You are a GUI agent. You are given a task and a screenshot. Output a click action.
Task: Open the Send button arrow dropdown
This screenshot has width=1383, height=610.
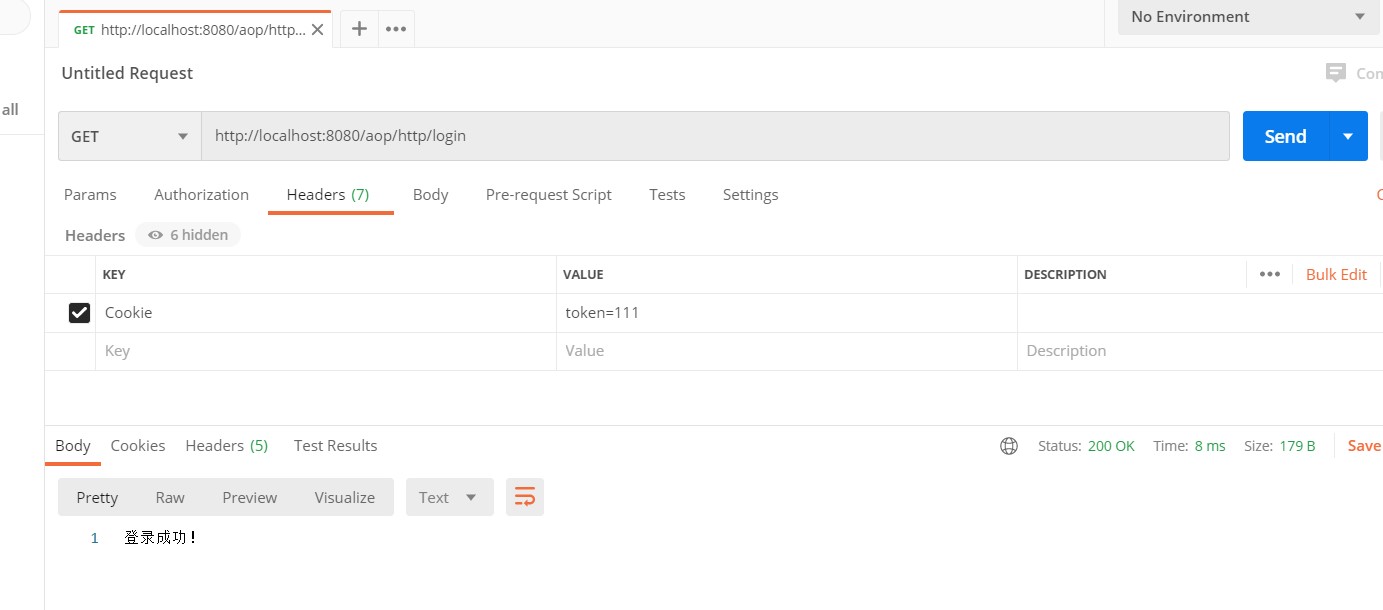point(1348,136)
